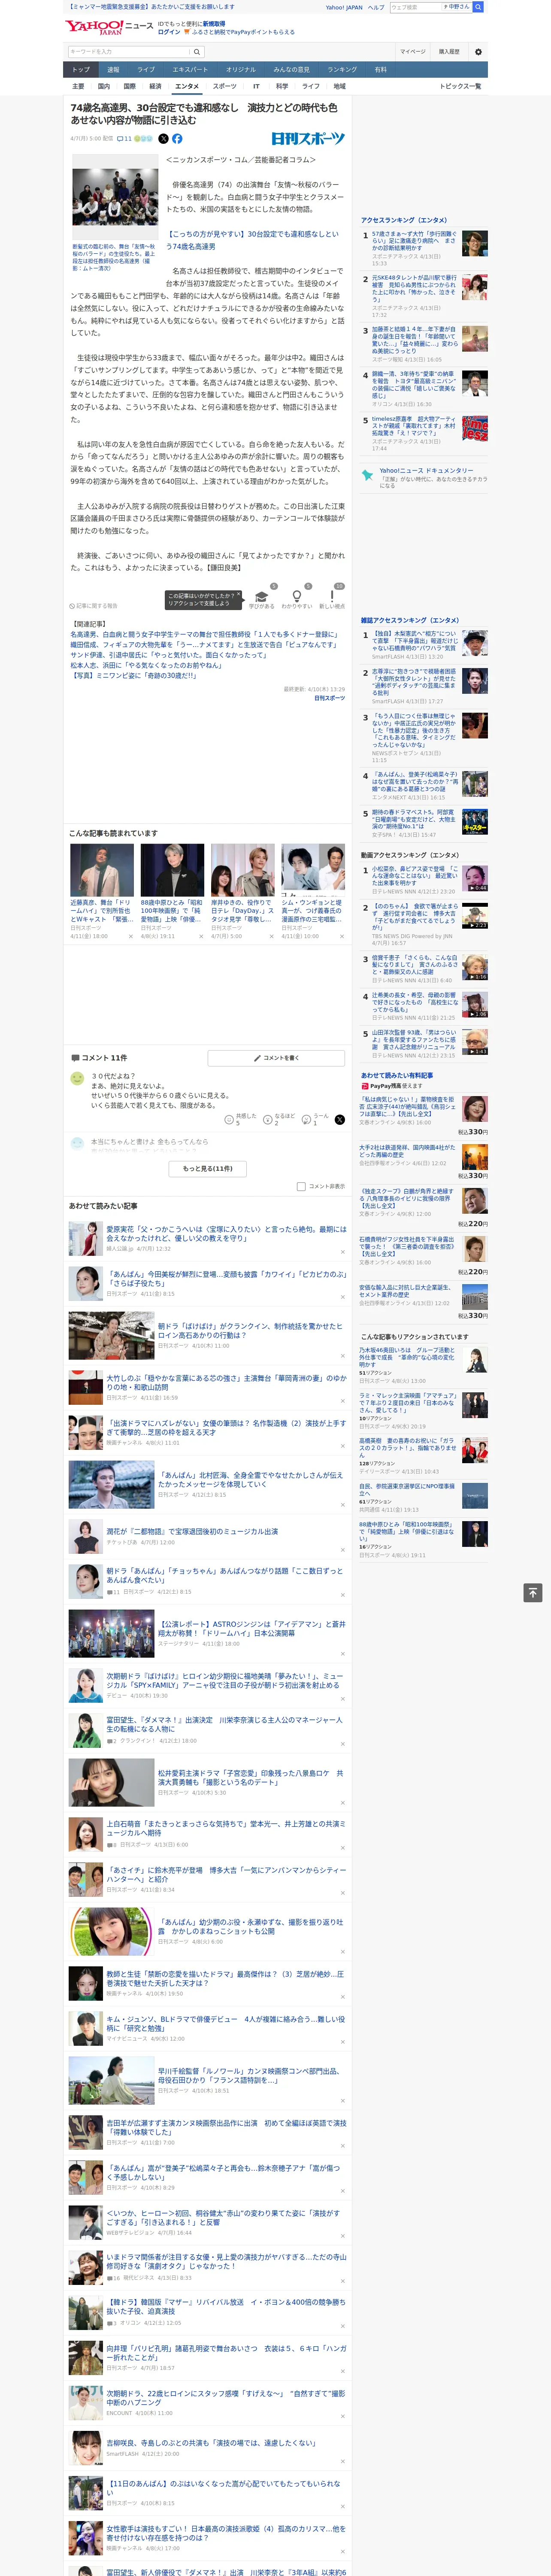The height and width of the screenshot is (2576, 551).
Task: Click the コメントを書く button
Action: click(x=276, y=1057)
